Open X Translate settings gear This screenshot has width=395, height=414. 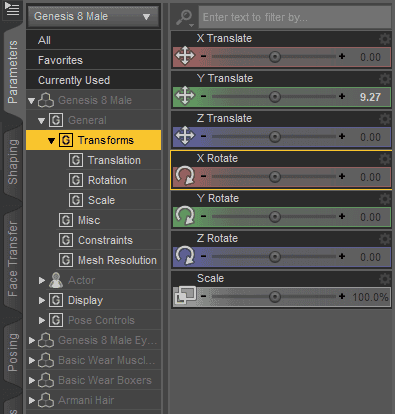tap(385, 39)
